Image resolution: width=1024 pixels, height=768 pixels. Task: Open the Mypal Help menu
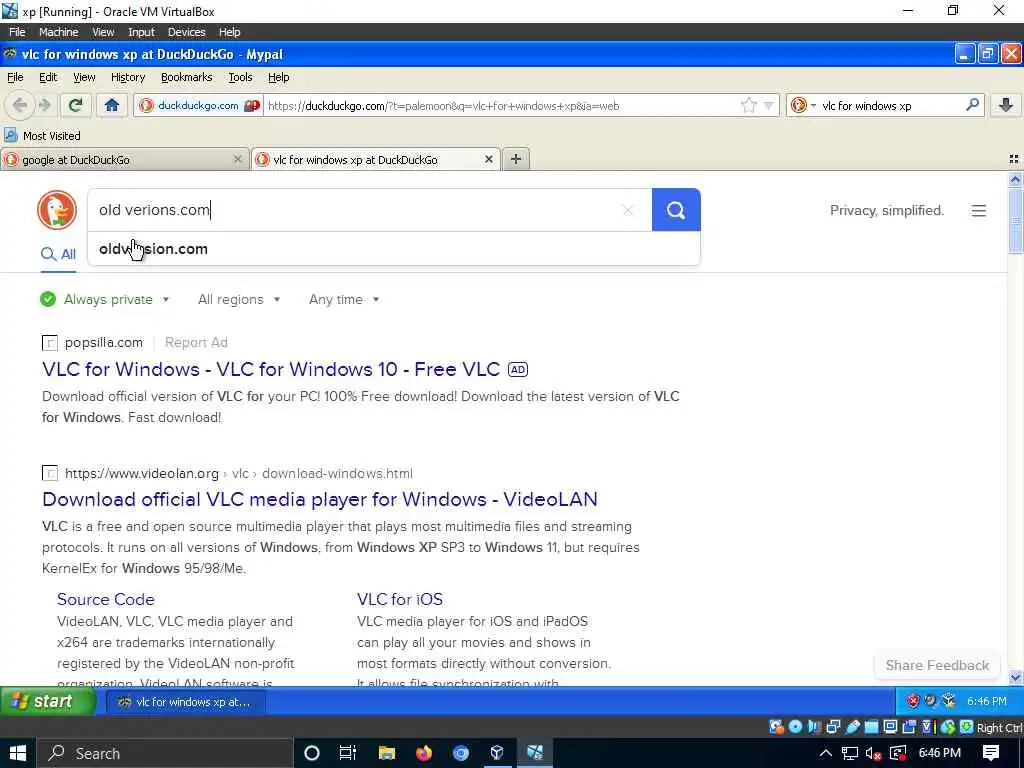pyautogui.click(x=278, y=77)
